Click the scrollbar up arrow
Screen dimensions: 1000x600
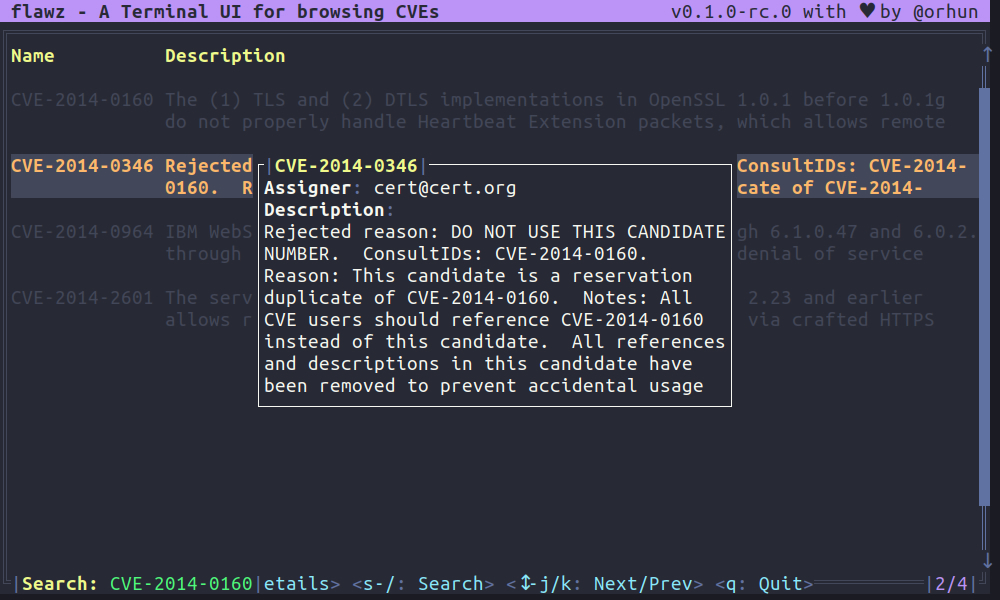click(x=987, y=54)
